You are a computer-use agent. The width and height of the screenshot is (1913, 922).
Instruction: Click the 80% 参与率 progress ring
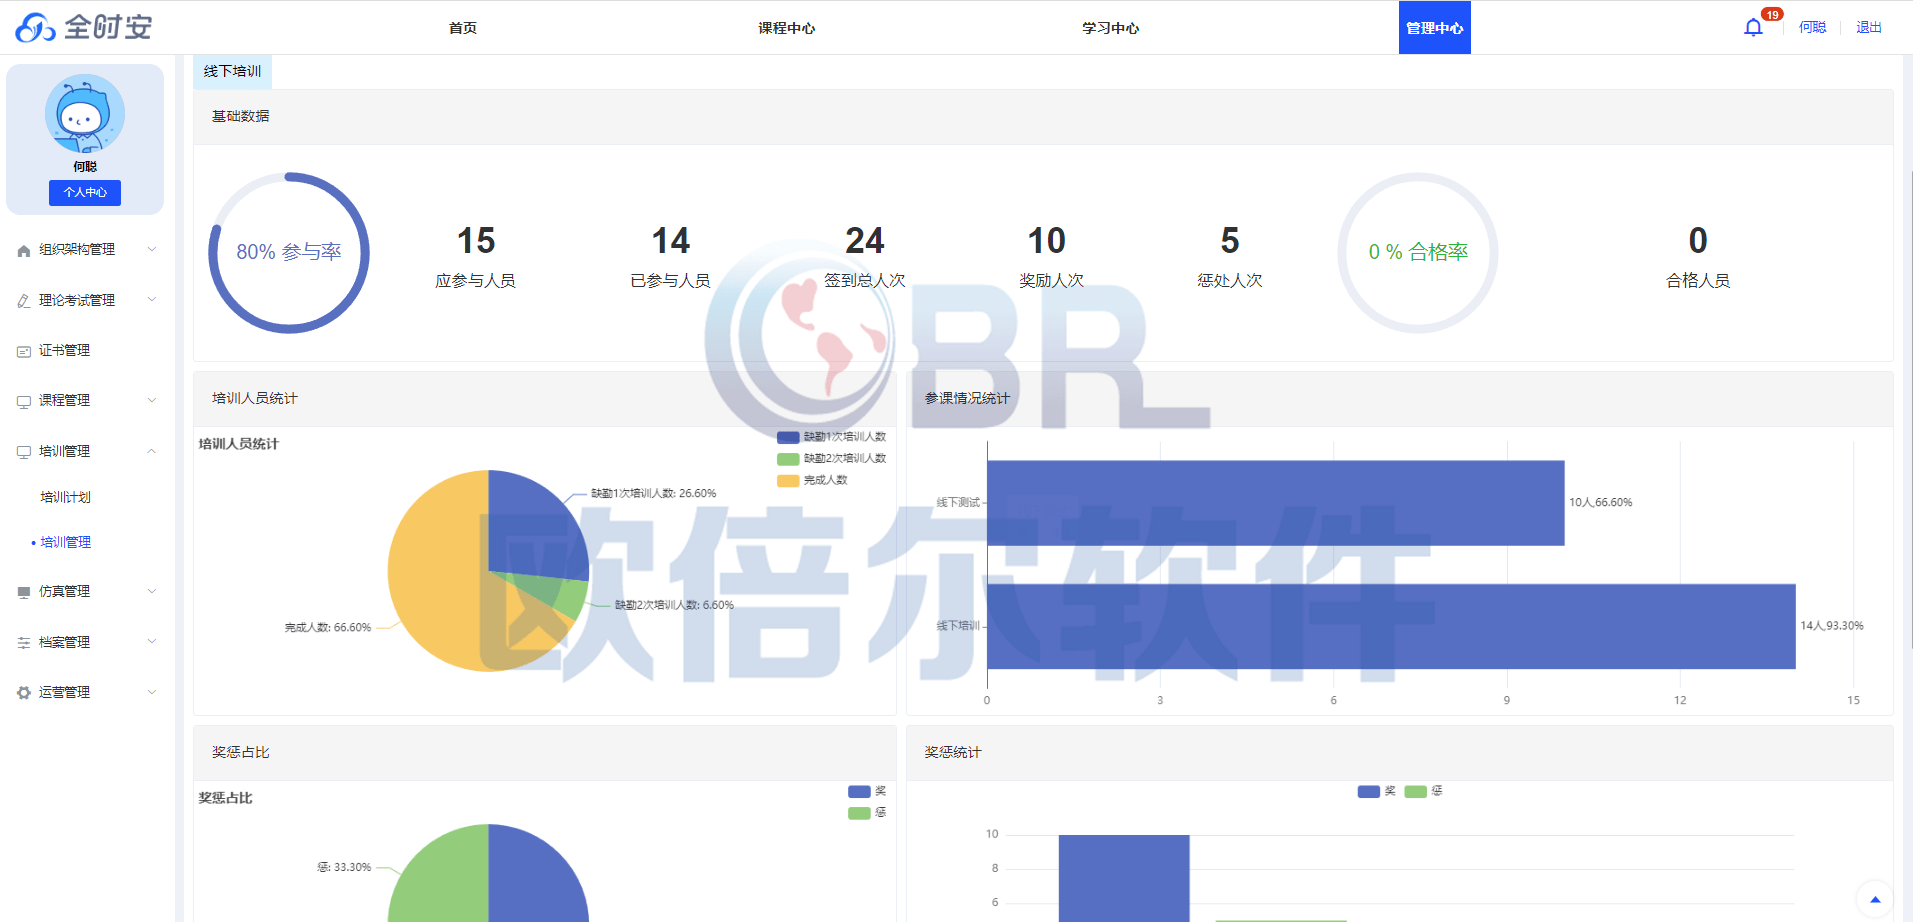[x=289, y=253]
